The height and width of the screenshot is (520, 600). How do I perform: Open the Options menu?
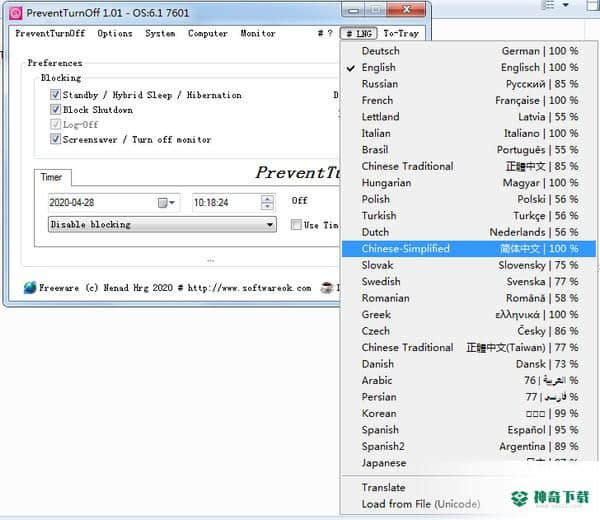point(115,33)
